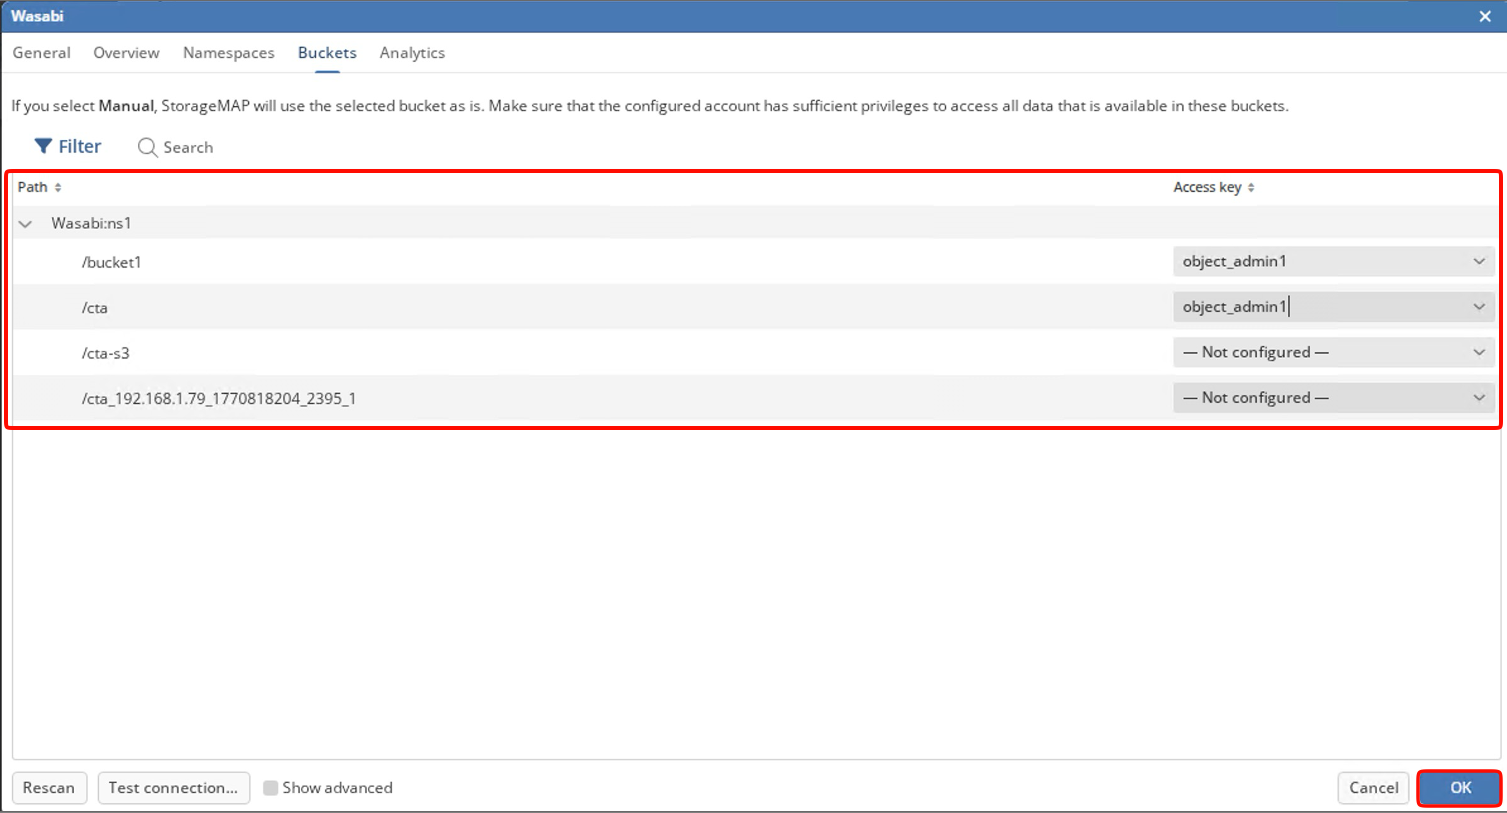Open the Namespaces tab
1507x813 pixels.
click(229, 53)
